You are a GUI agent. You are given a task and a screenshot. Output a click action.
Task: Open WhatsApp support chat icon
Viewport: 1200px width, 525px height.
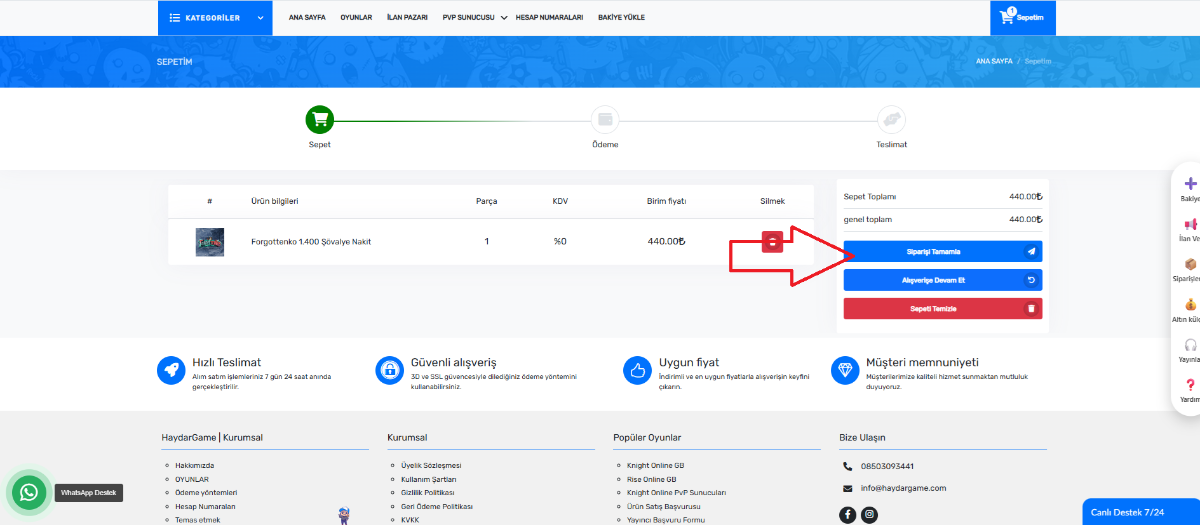(29, 492)
